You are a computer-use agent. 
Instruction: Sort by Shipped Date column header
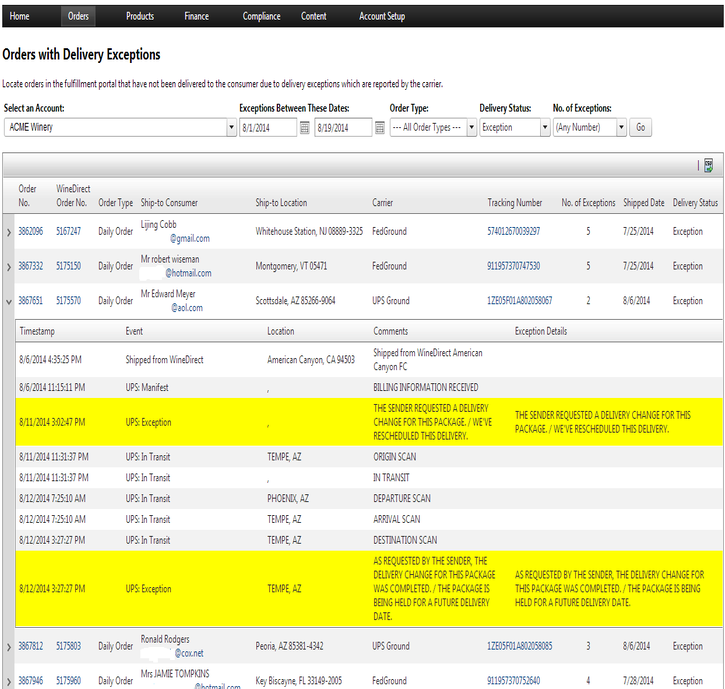[x=644, y=203]
